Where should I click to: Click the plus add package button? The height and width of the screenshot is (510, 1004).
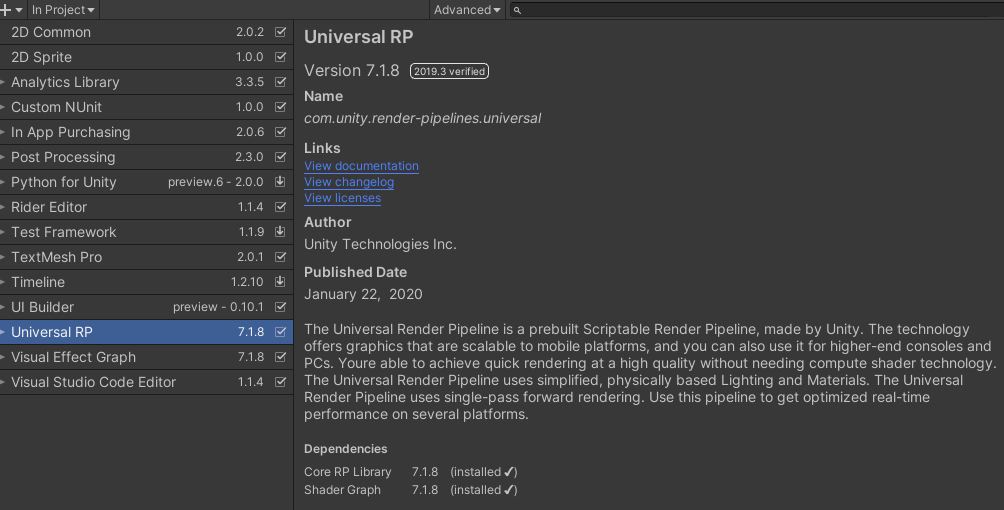pos(11,10)
